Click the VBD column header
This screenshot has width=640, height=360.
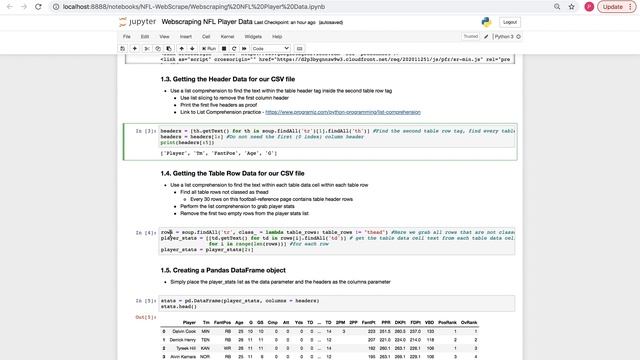click(x=429, y=322)
